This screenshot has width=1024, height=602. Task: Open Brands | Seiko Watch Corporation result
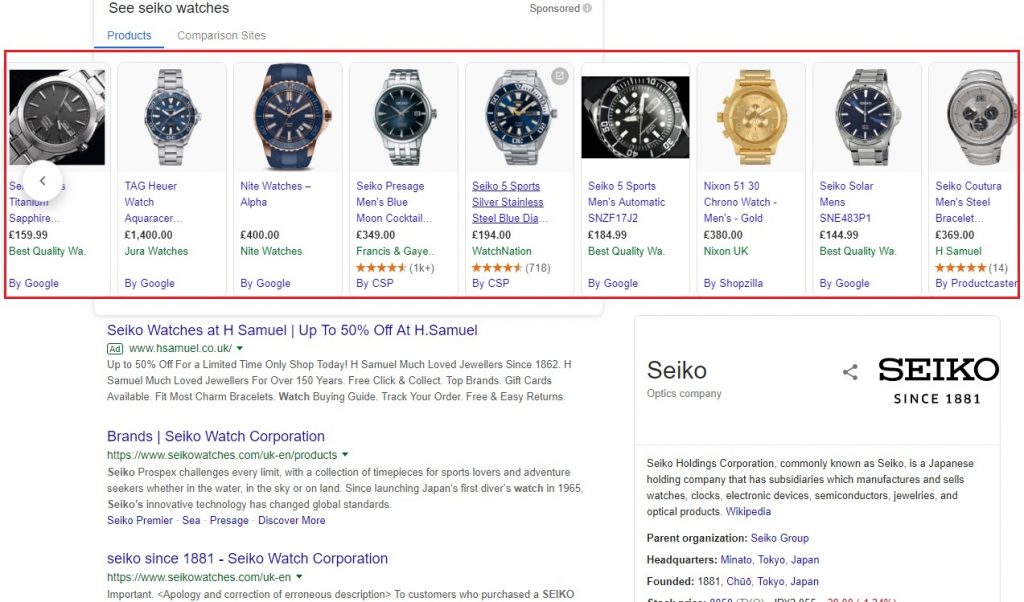pyautogui.click(x=216, y=436)
